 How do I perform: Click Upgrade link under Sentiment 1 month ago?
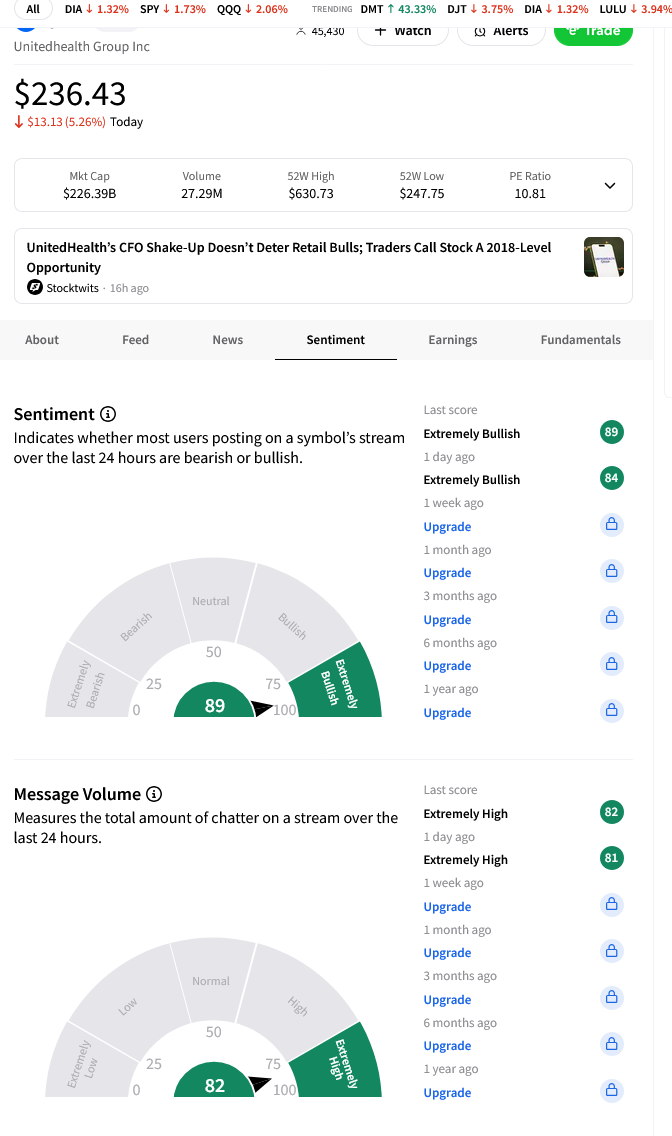pyautogui.click(x=448, y=573)
